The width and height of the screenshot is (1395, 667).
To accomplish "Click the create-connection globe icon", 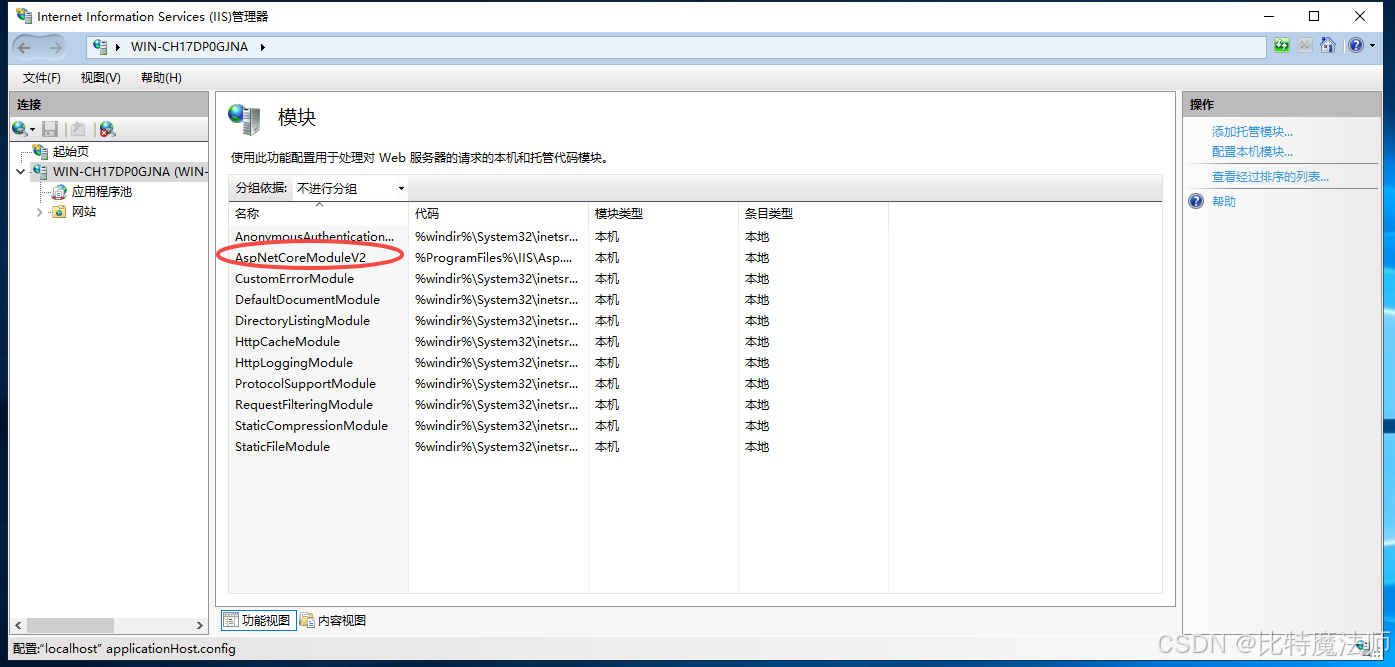I will [19, 129].
